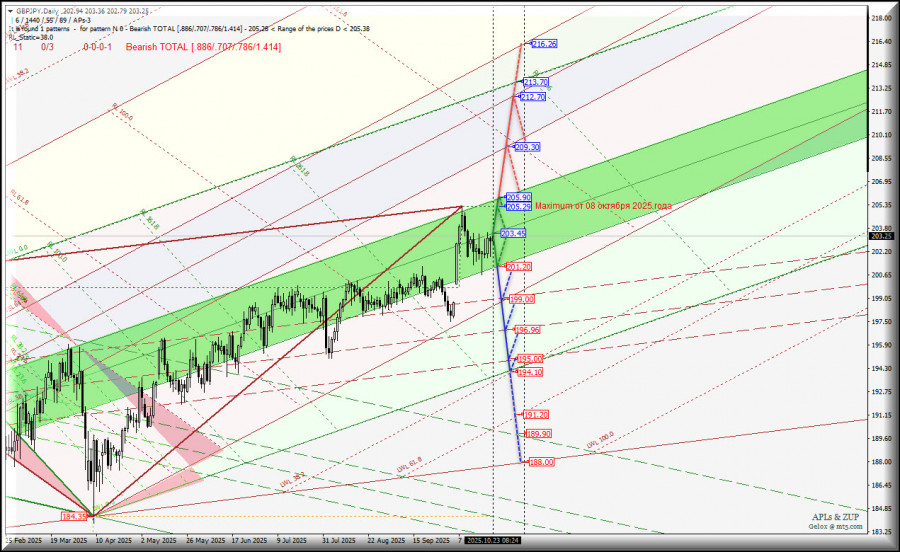The image size is (900, 552).
Task: Click the 17 Jun 2025 date on time axis
Action: pyautogui.click(x=249, y=541)
